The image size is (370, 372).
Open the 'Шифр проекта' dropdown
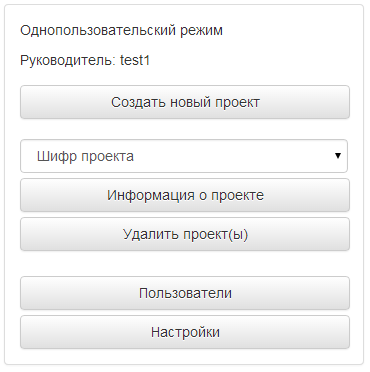pyautogui.click(x=184, y=156)
